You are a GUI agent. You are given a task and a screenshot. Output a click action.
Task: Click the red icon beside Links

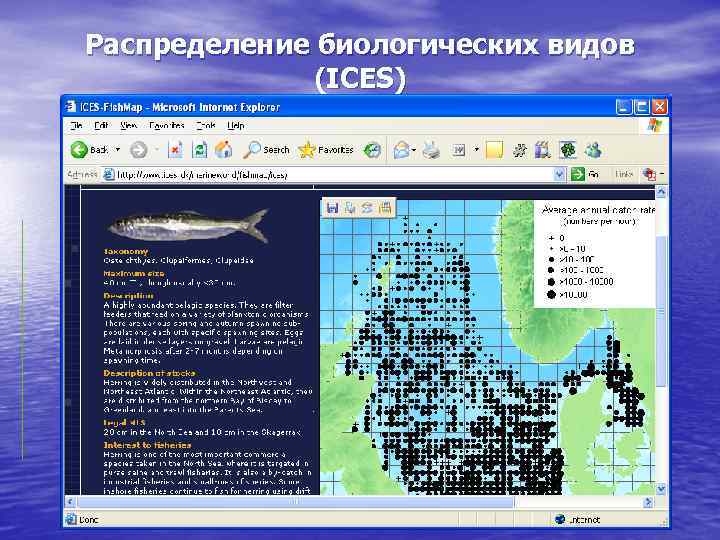click(650, 174)
